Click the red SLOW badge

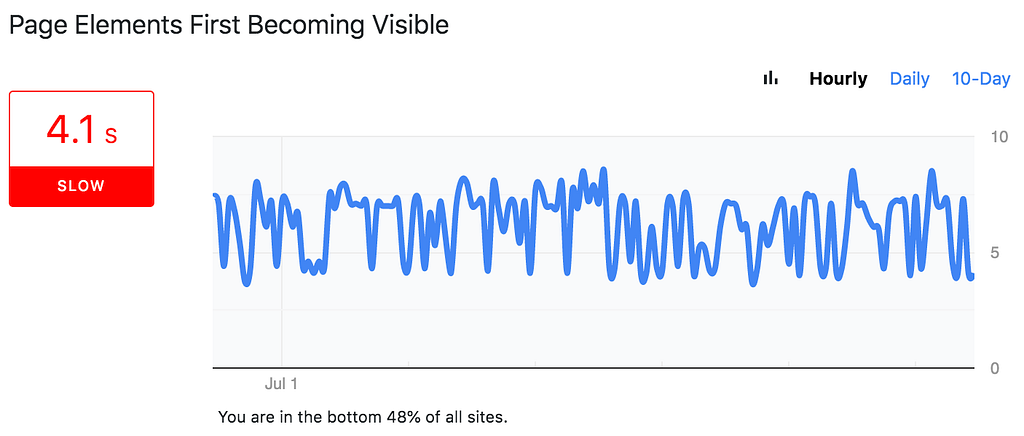point(82,186)
